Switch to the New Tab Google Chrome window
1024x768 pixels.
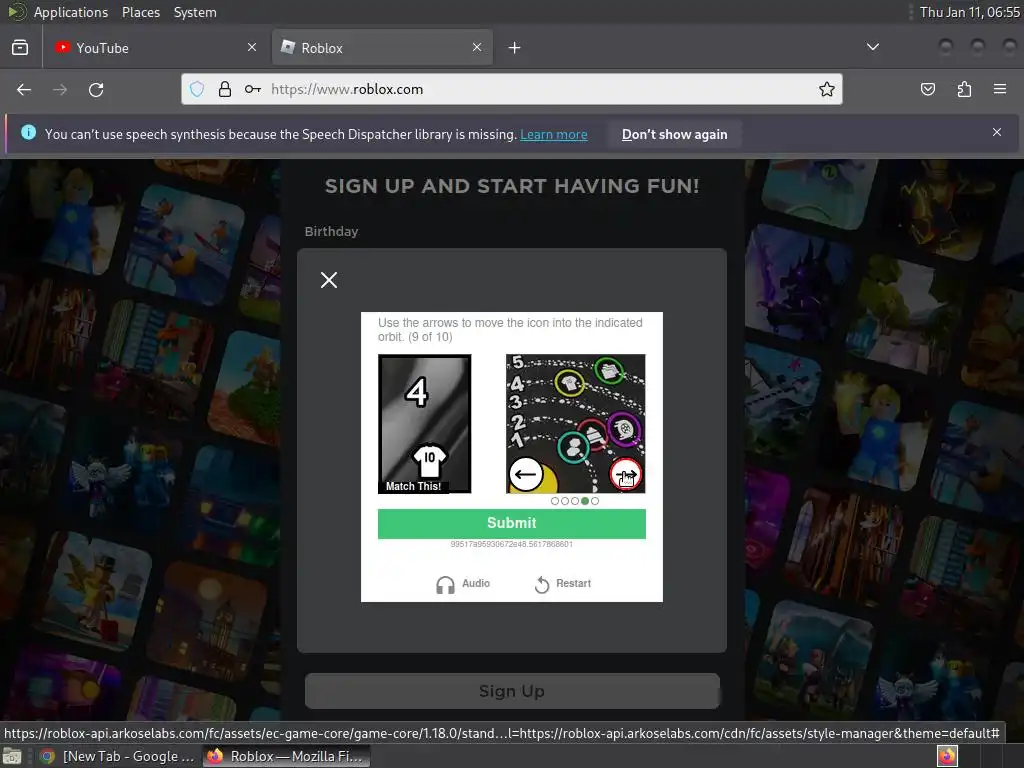tap(118, 756)
